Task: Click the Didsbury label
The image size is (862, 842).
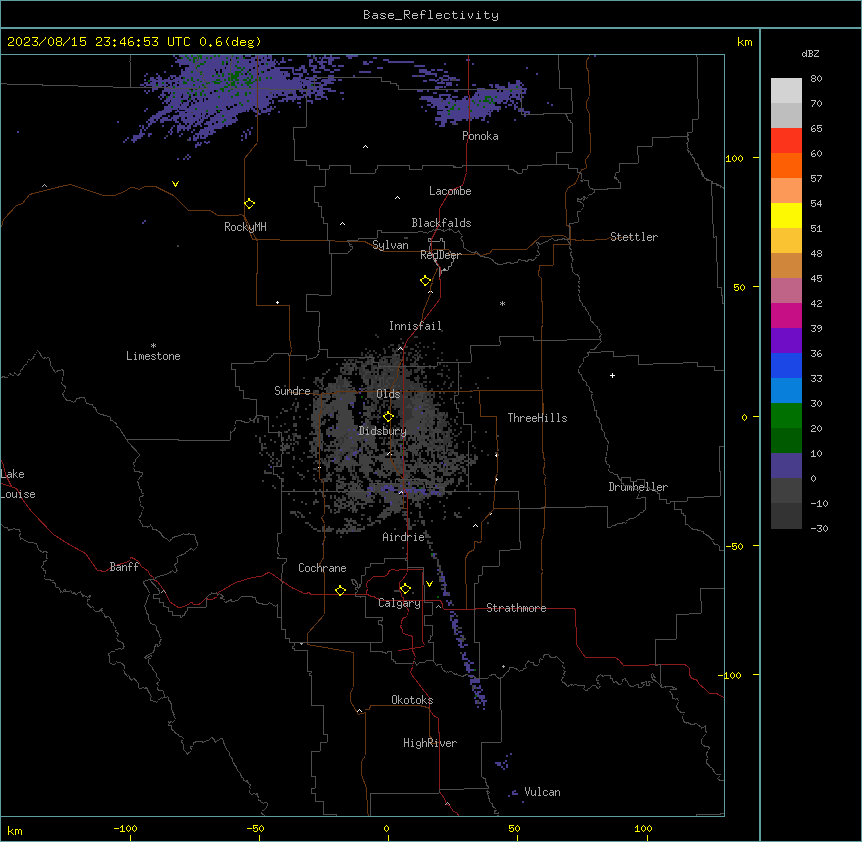Action: click(383, 431)
